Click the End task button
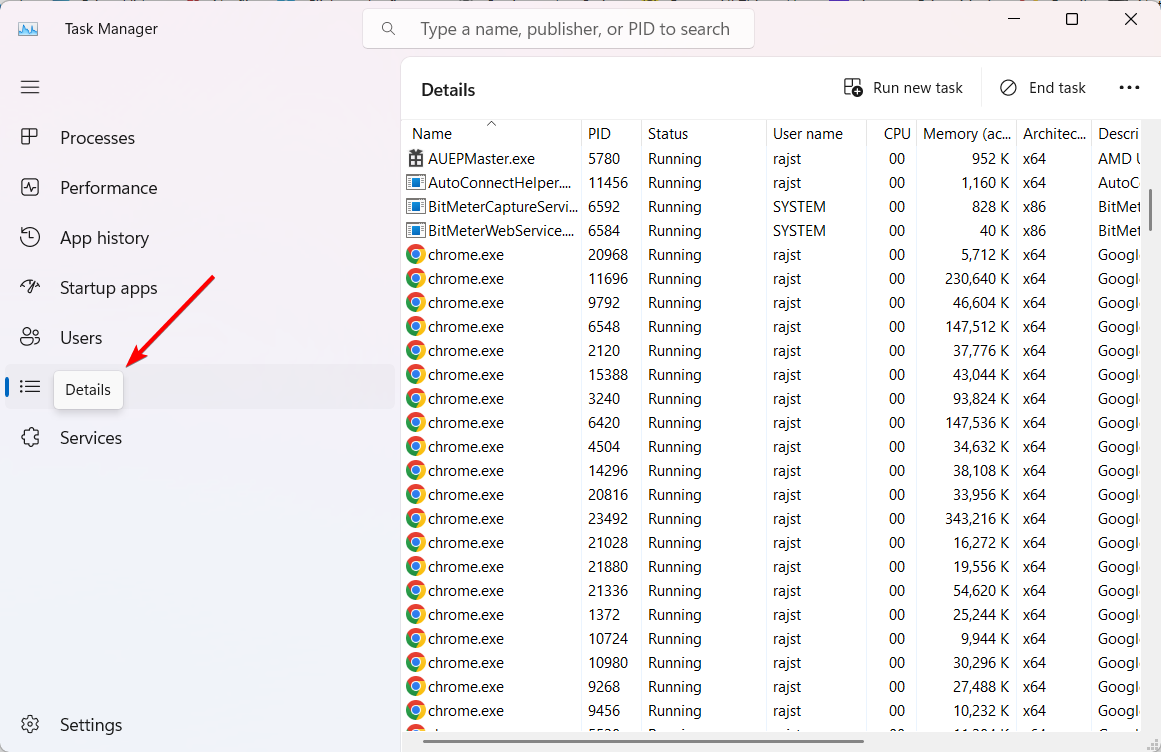Image resolution: width=1161 pixels, height=752 pixels. (1043, 88)
